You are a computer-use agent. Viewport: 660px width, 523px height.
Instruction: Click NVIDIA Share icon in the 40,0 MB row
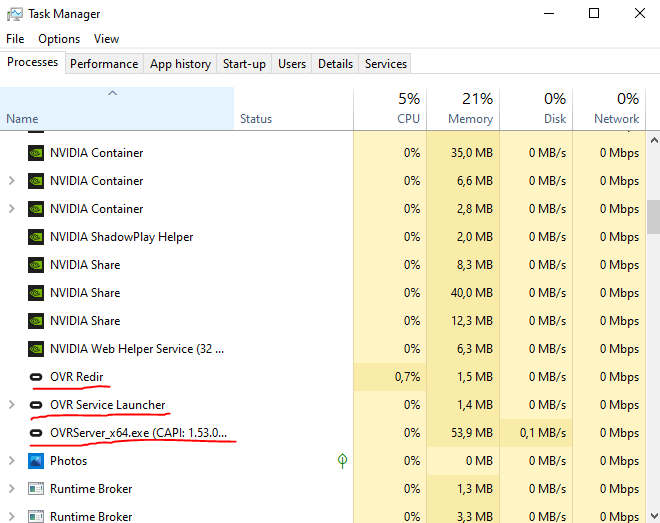point(36,293)
